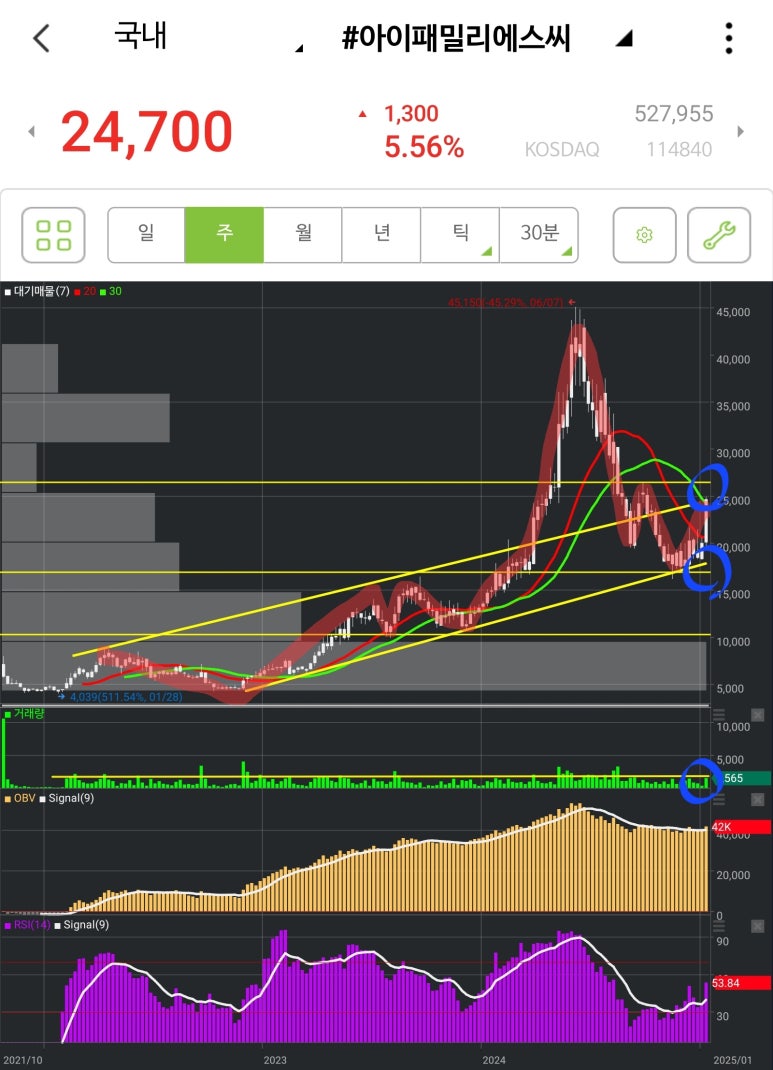The height and width of the screenshot is (1070, 773).
Task: Tap the 2024 date axis label
Action: [x=494, y=1060]
